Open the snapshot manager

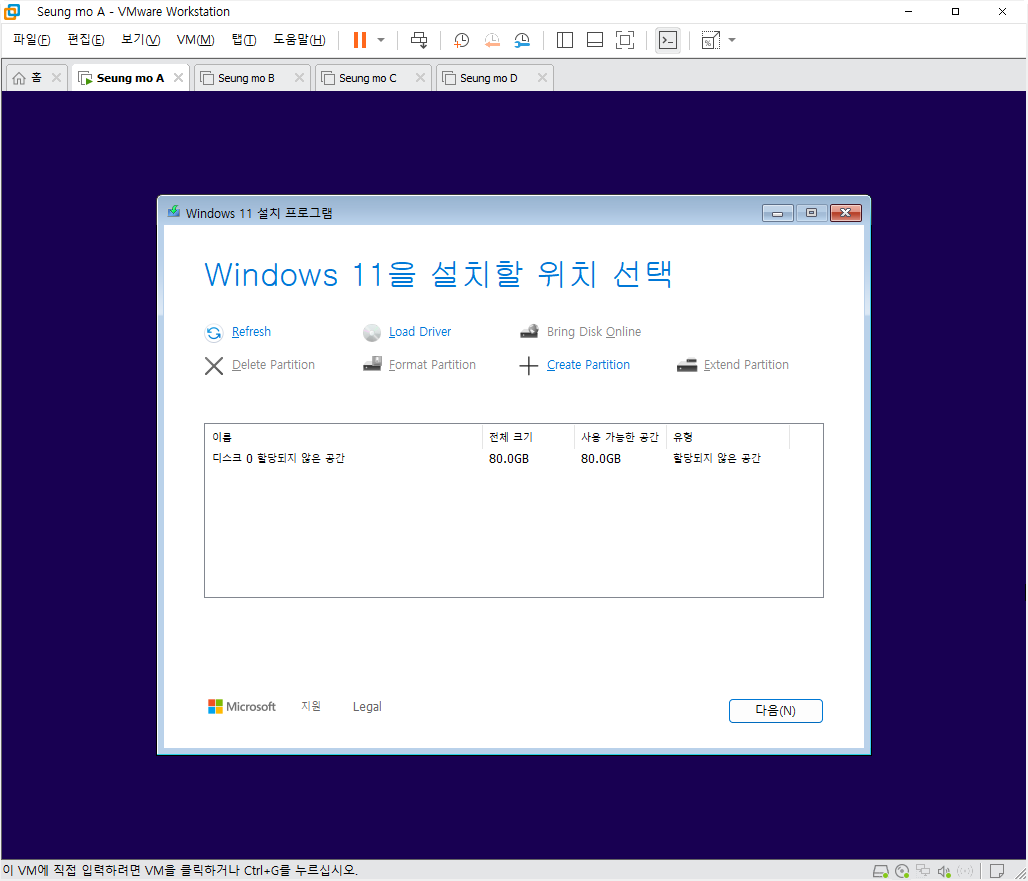(x=522, y=41)
